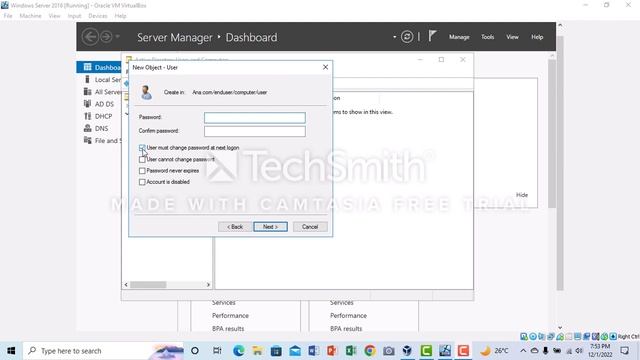Screen dimensions: 640x360
Task: Open the VirtualBox File menu
Action: (x=8, y=16)
